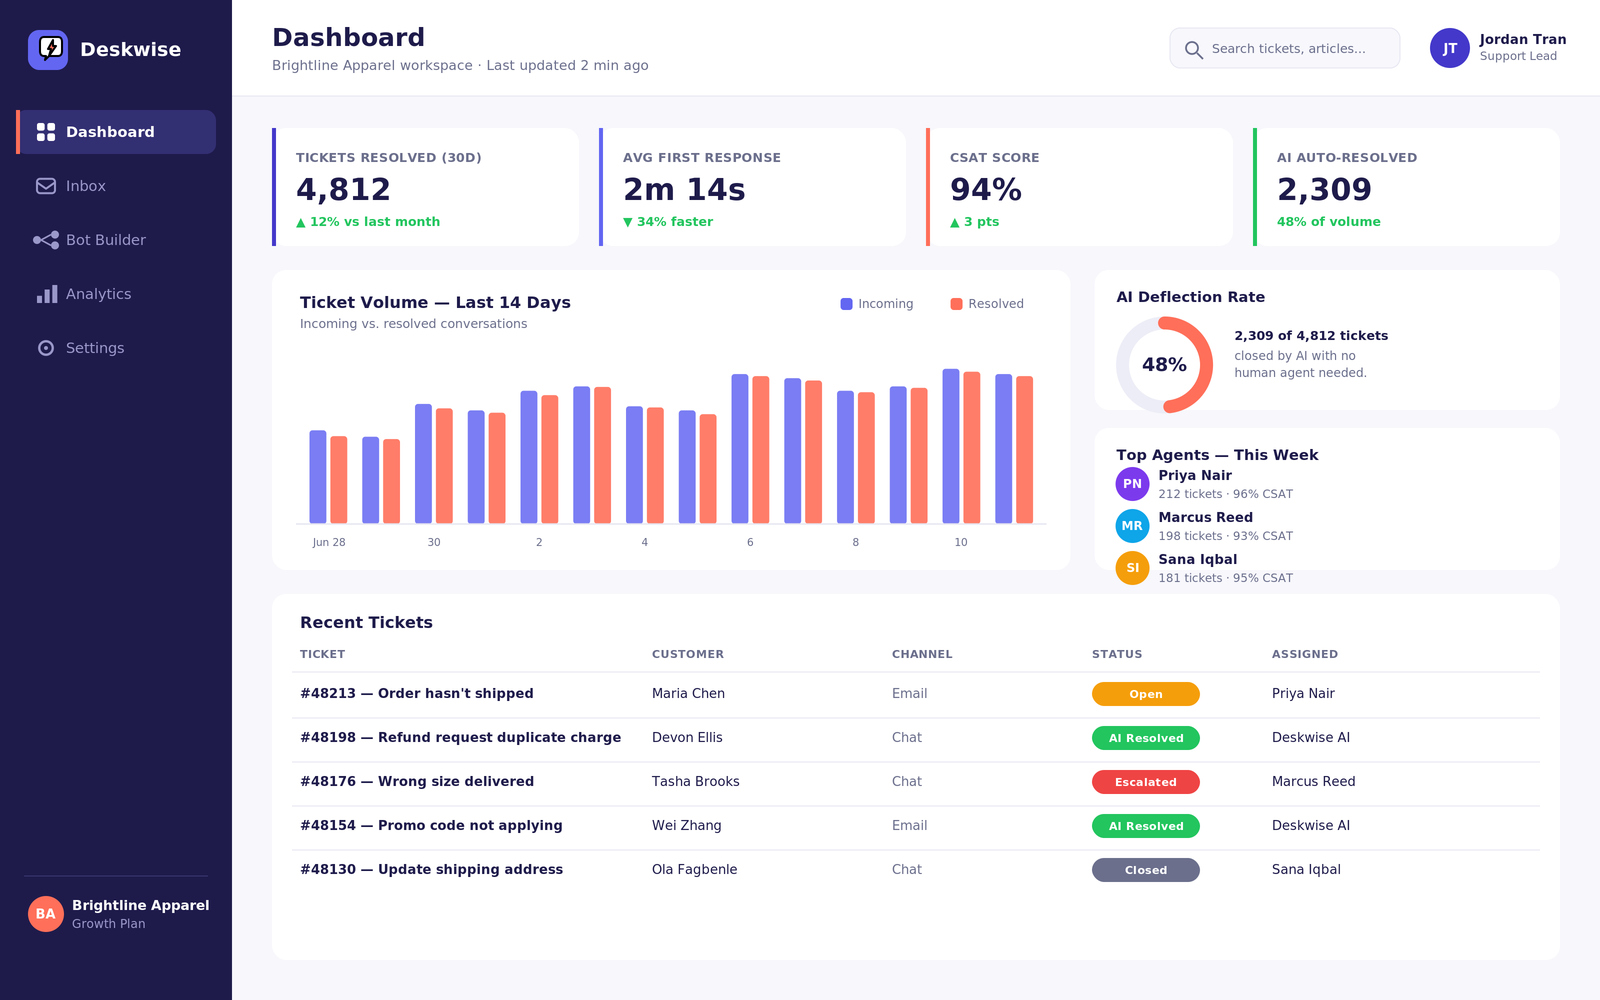Click the CUSTOMER column header

point(688,654)
